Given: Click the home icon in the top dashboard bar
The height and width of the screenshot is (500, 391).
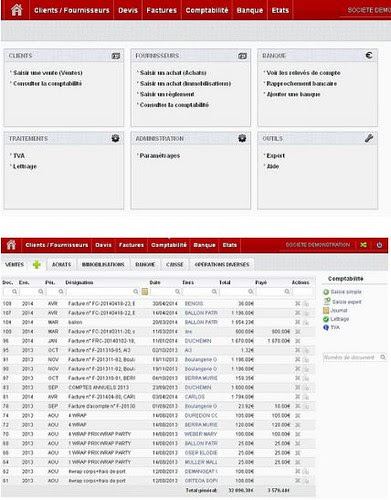Looking at the screenshot, I should pyautogui.click(x=16, y=10).
